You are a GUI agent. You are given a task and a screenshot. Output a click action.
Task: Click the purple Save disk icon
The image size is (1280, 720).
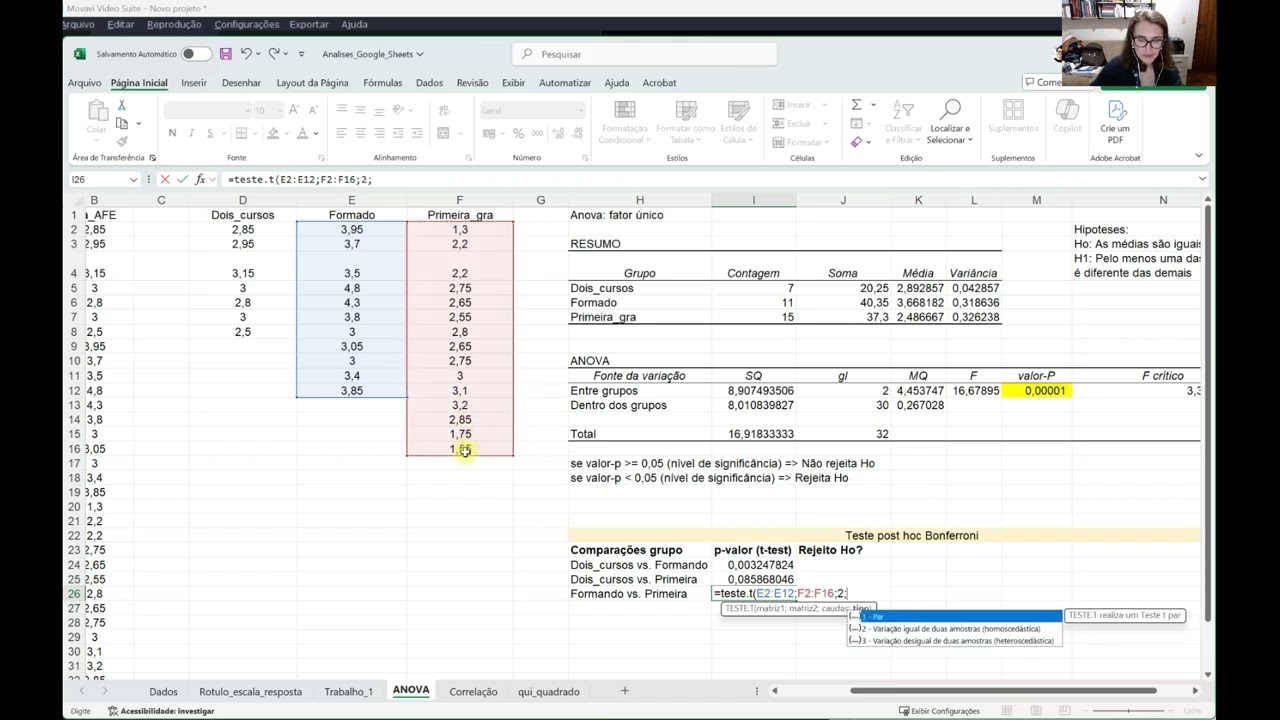226,54
